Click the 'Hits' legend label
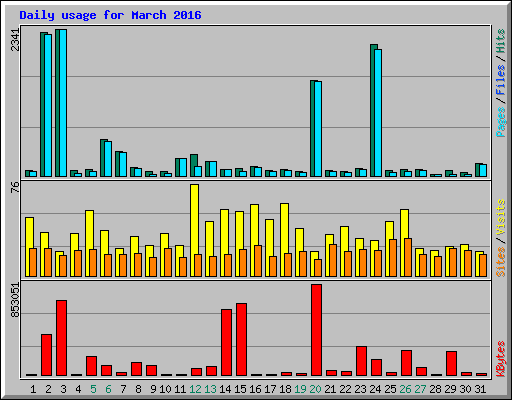512x400 pixels. (x=501, y=41)
